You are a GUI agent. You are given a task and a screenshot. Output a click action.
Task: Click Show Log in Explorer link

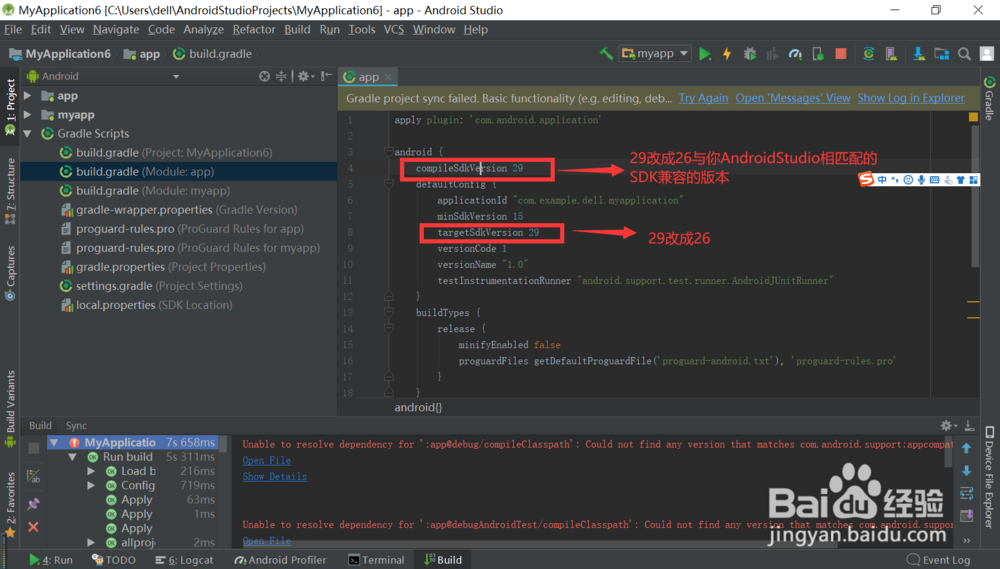[x=911, y=98]
